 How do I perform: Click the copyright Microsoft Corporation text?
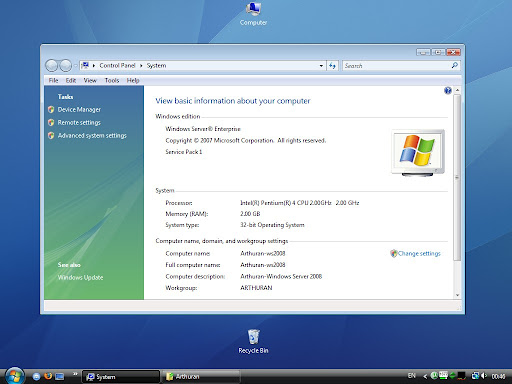246,140
